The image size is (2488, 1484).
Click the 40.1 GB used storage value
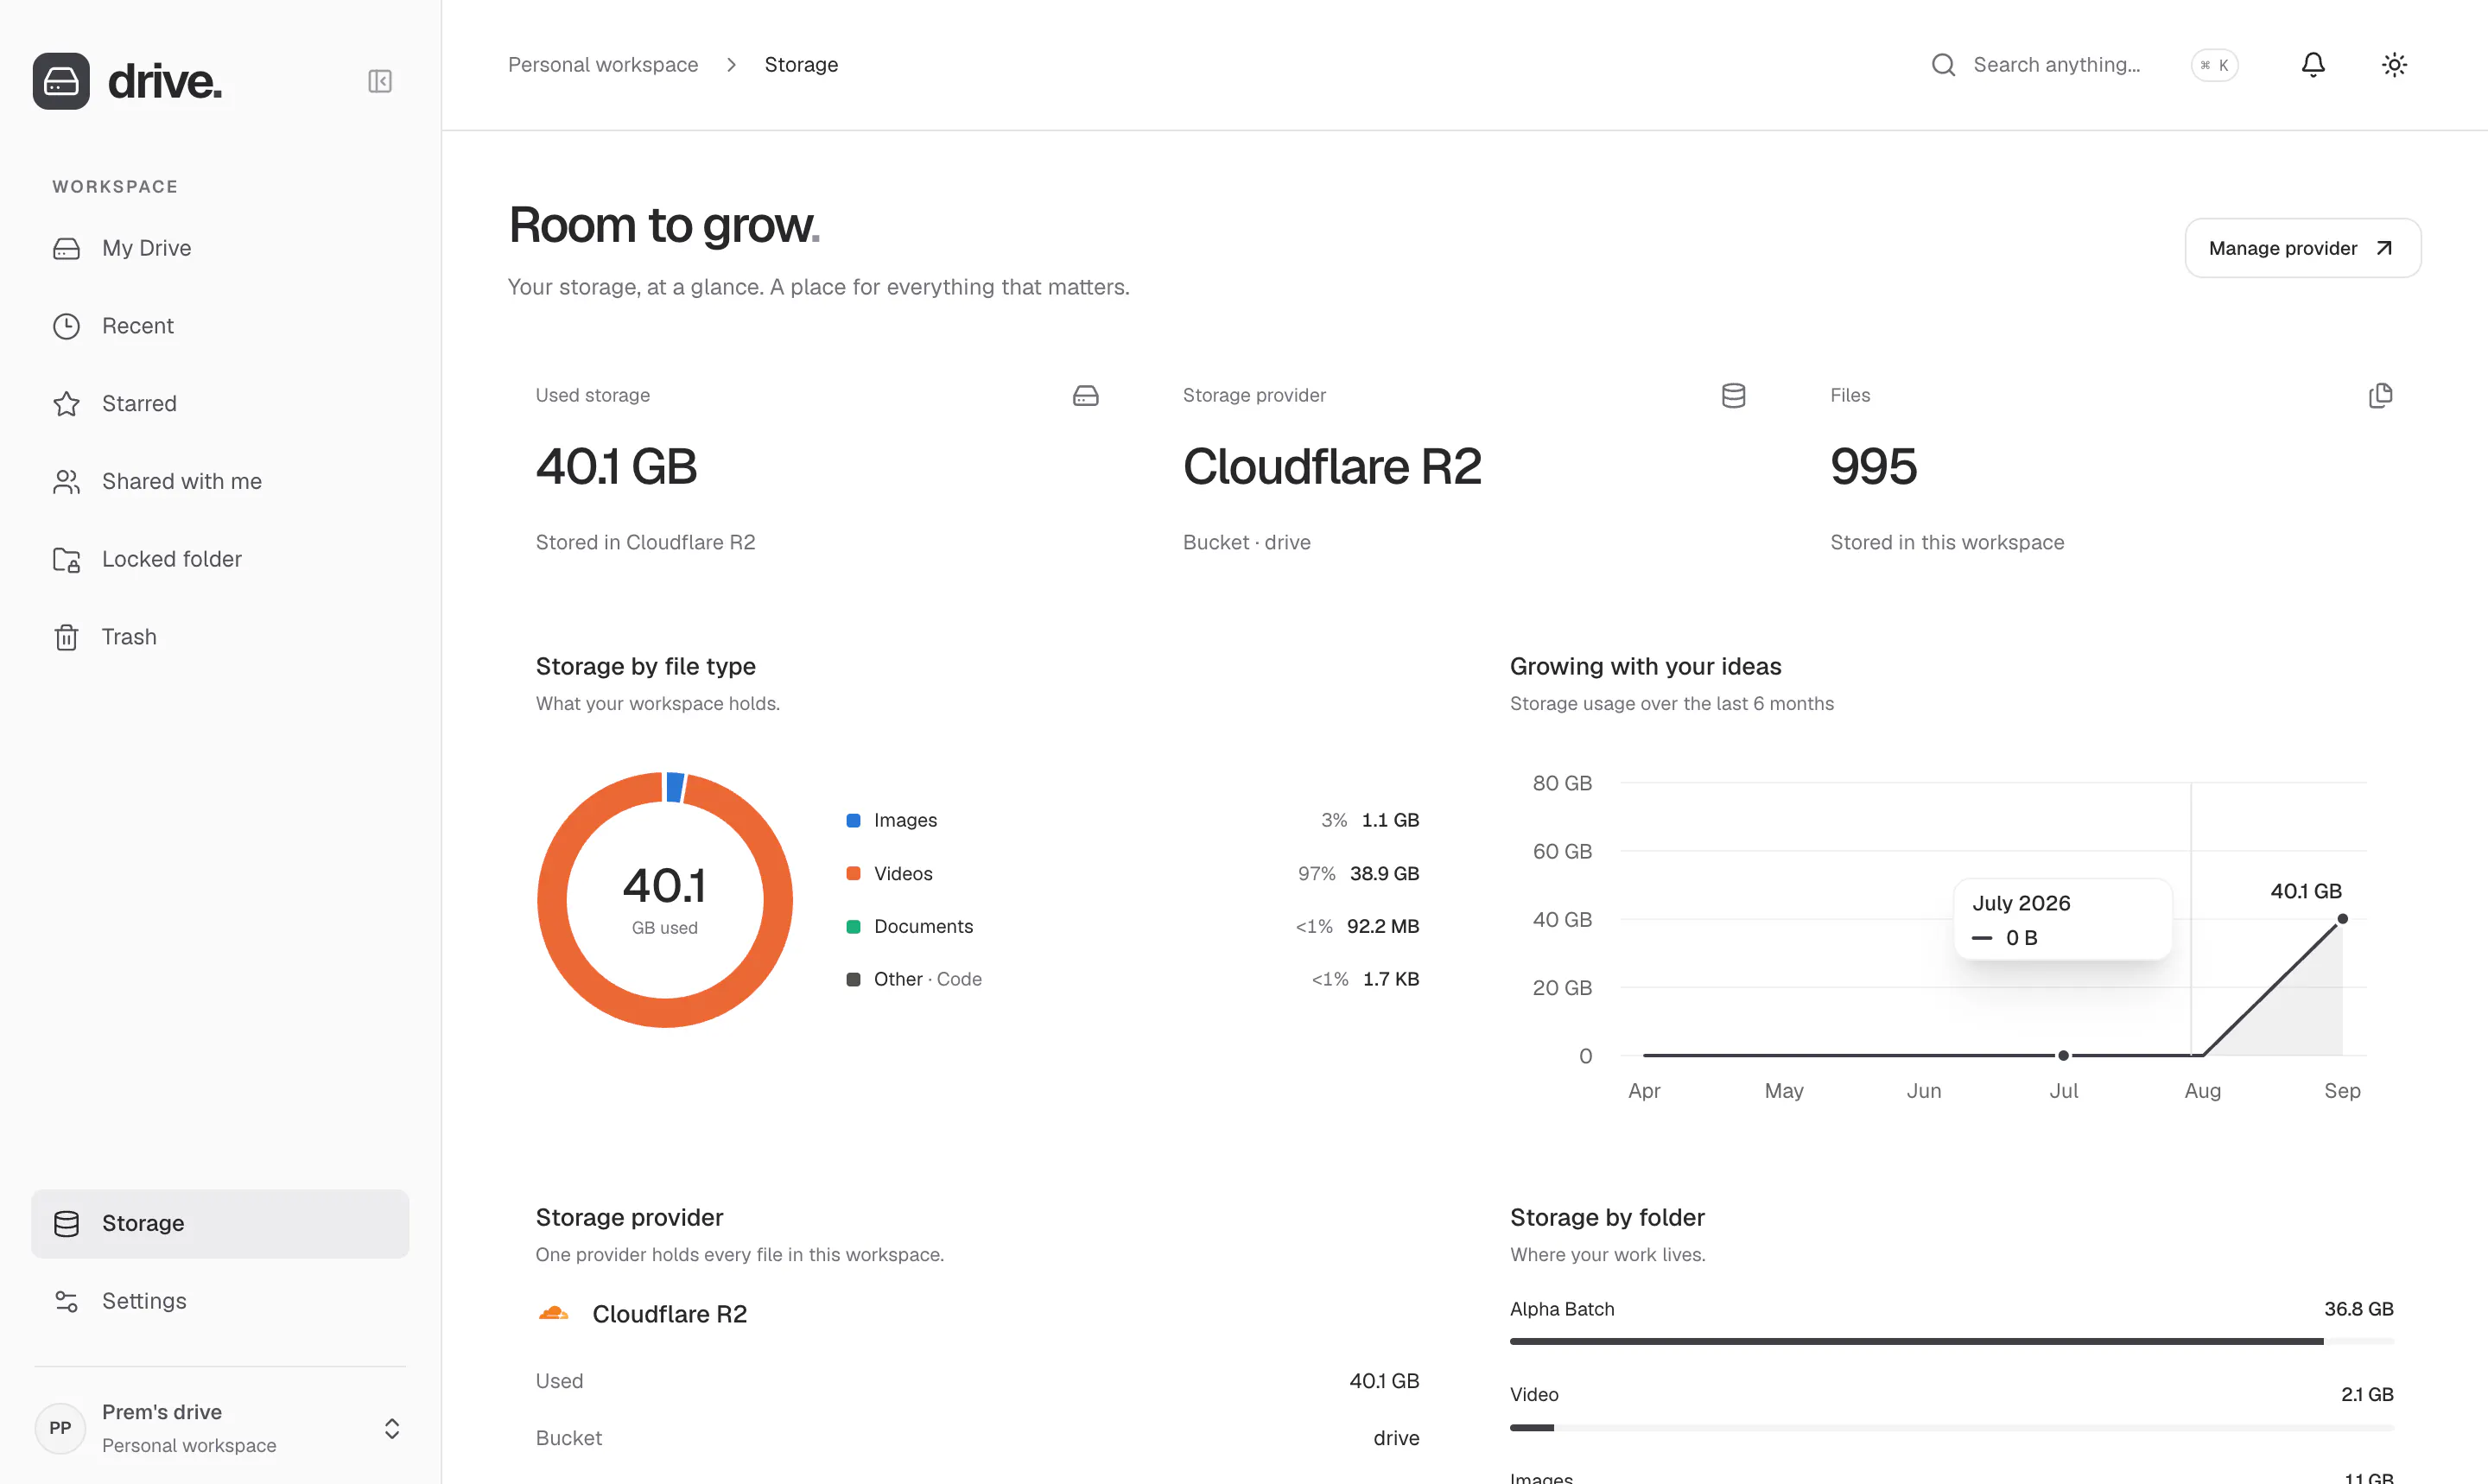(x=616, y=467)
